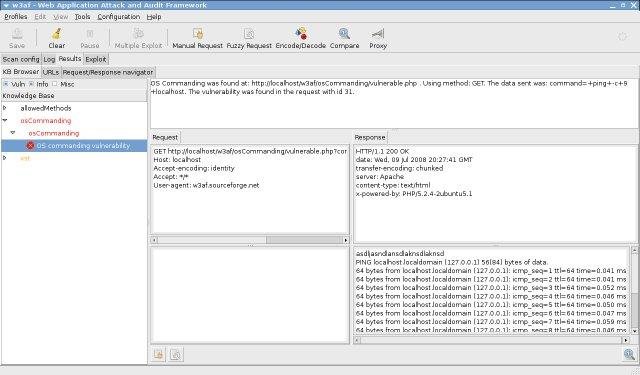This screenshot has height=375, width=640.
Task: Click the vulnerability description text box
Action: tap(394, 104)
